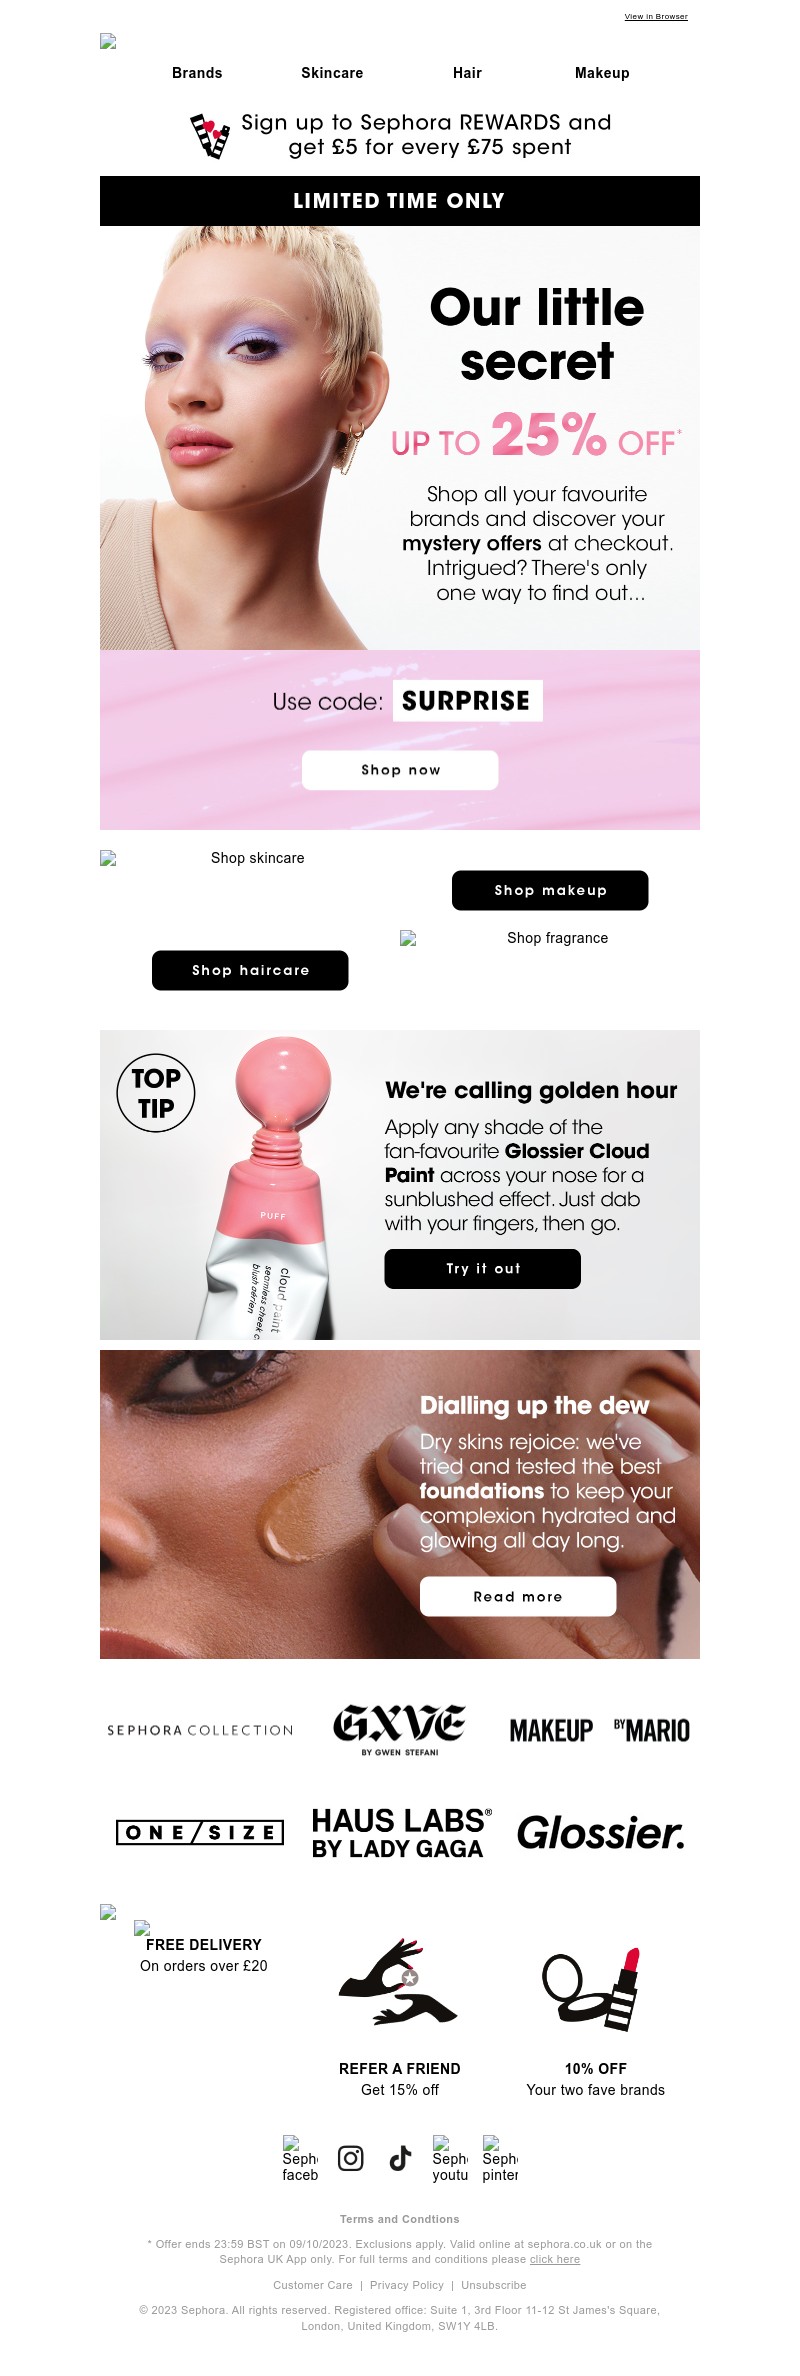
Task: Open the Brands menu item
Action: [197, 73]
